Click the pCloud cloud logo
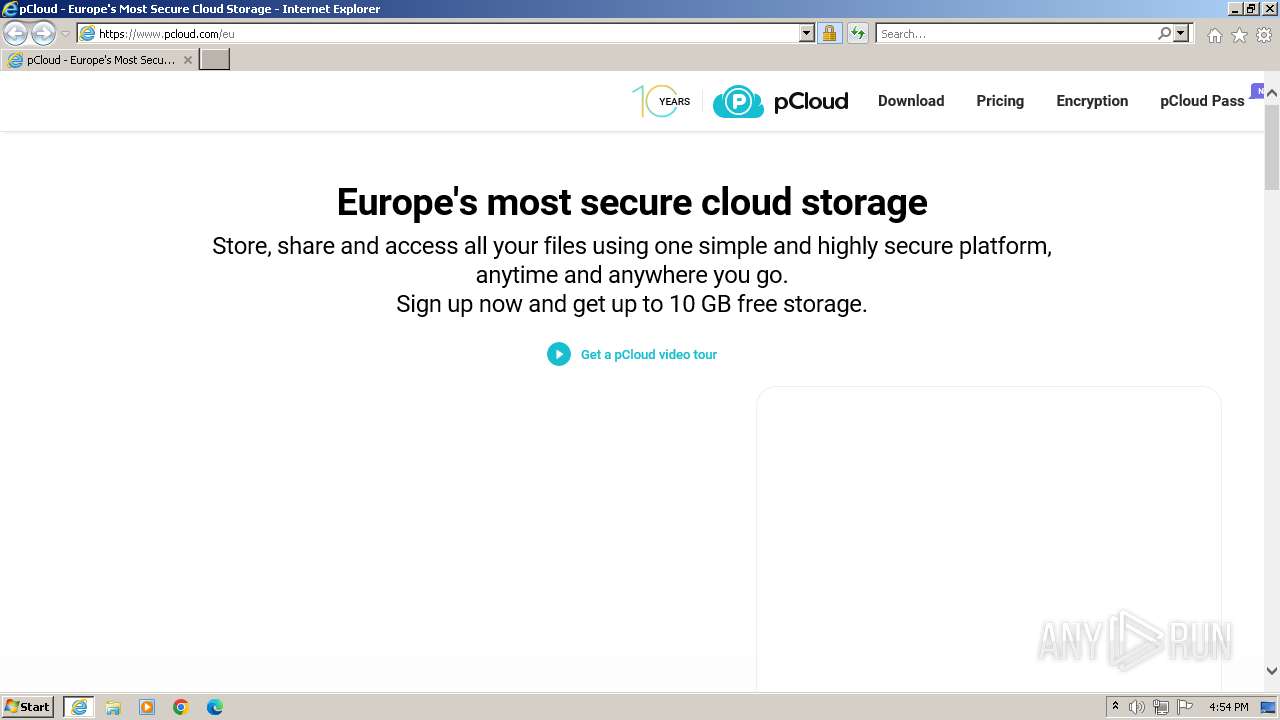This screenshot has height=720, width=1280. point(780,101)
